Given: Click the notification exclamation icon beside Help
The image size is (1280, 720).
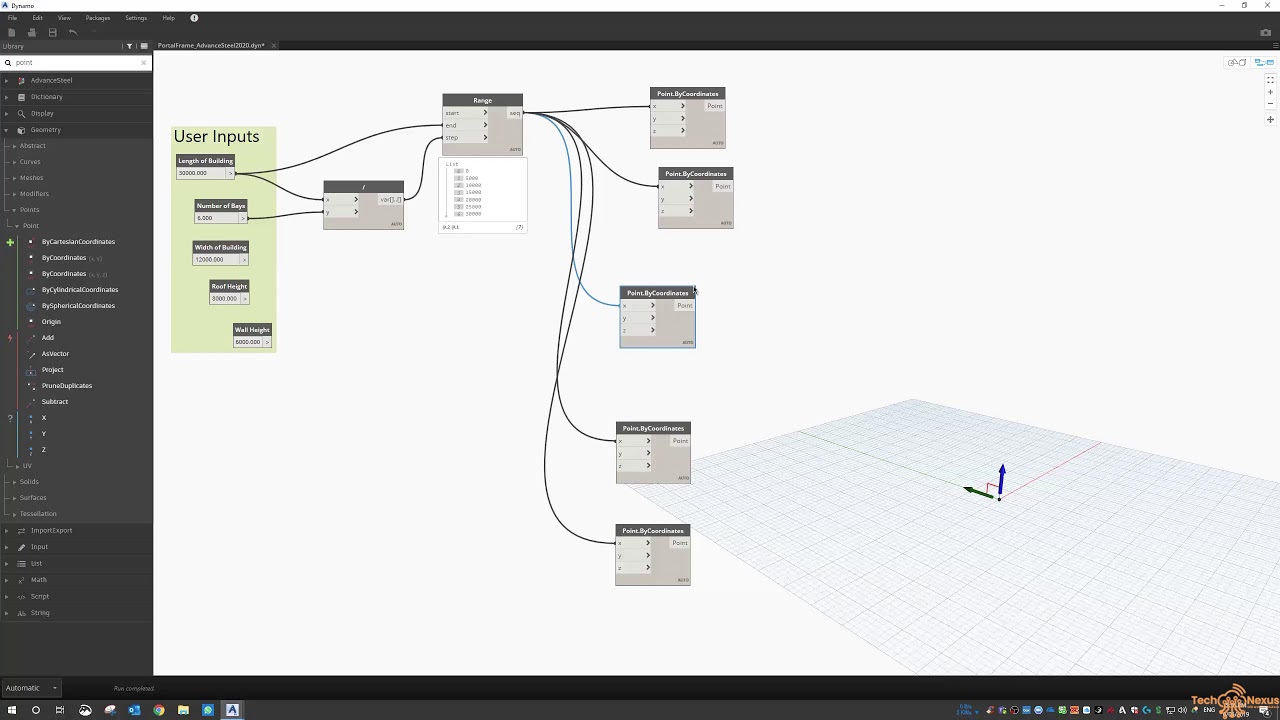Looking at the screenshot, I should (194, 18).
